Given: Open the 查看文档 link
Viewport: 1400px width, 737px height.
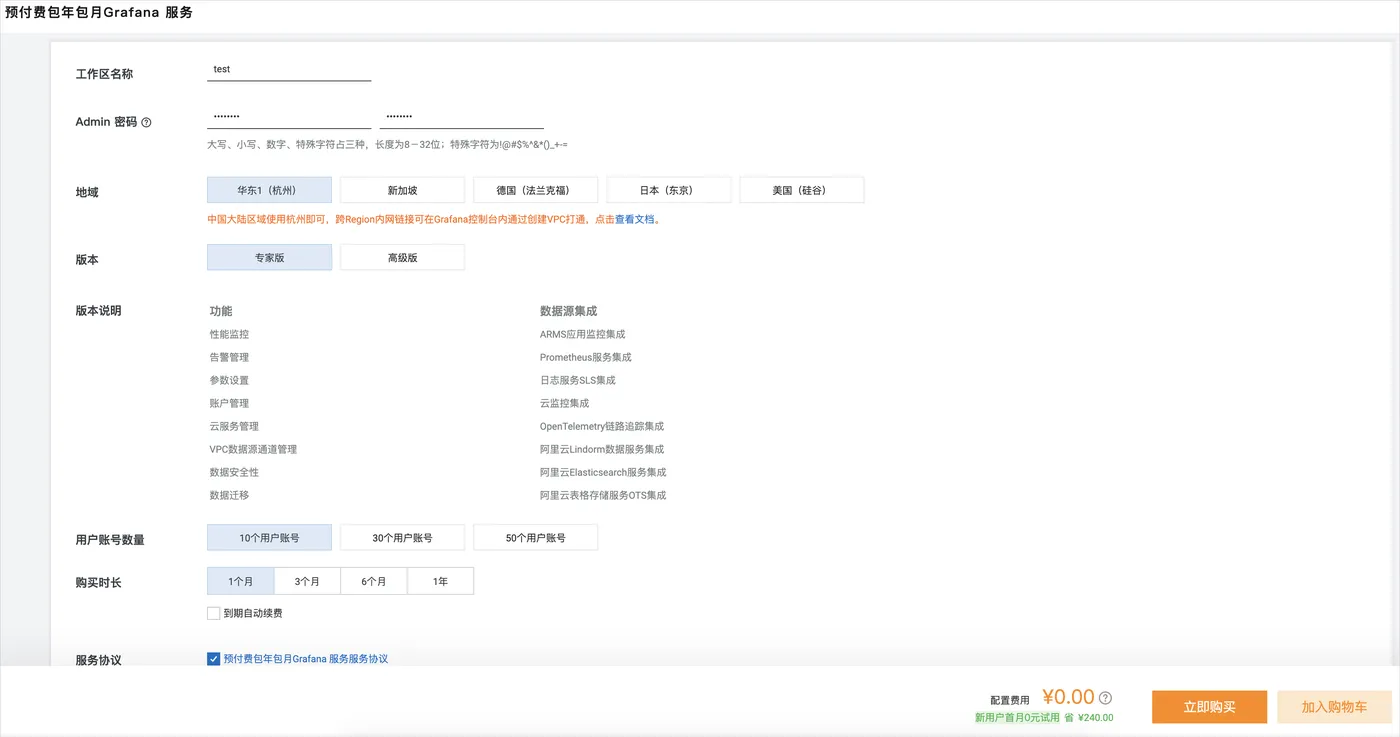Looking at the screenshot, I should (637, 219).
